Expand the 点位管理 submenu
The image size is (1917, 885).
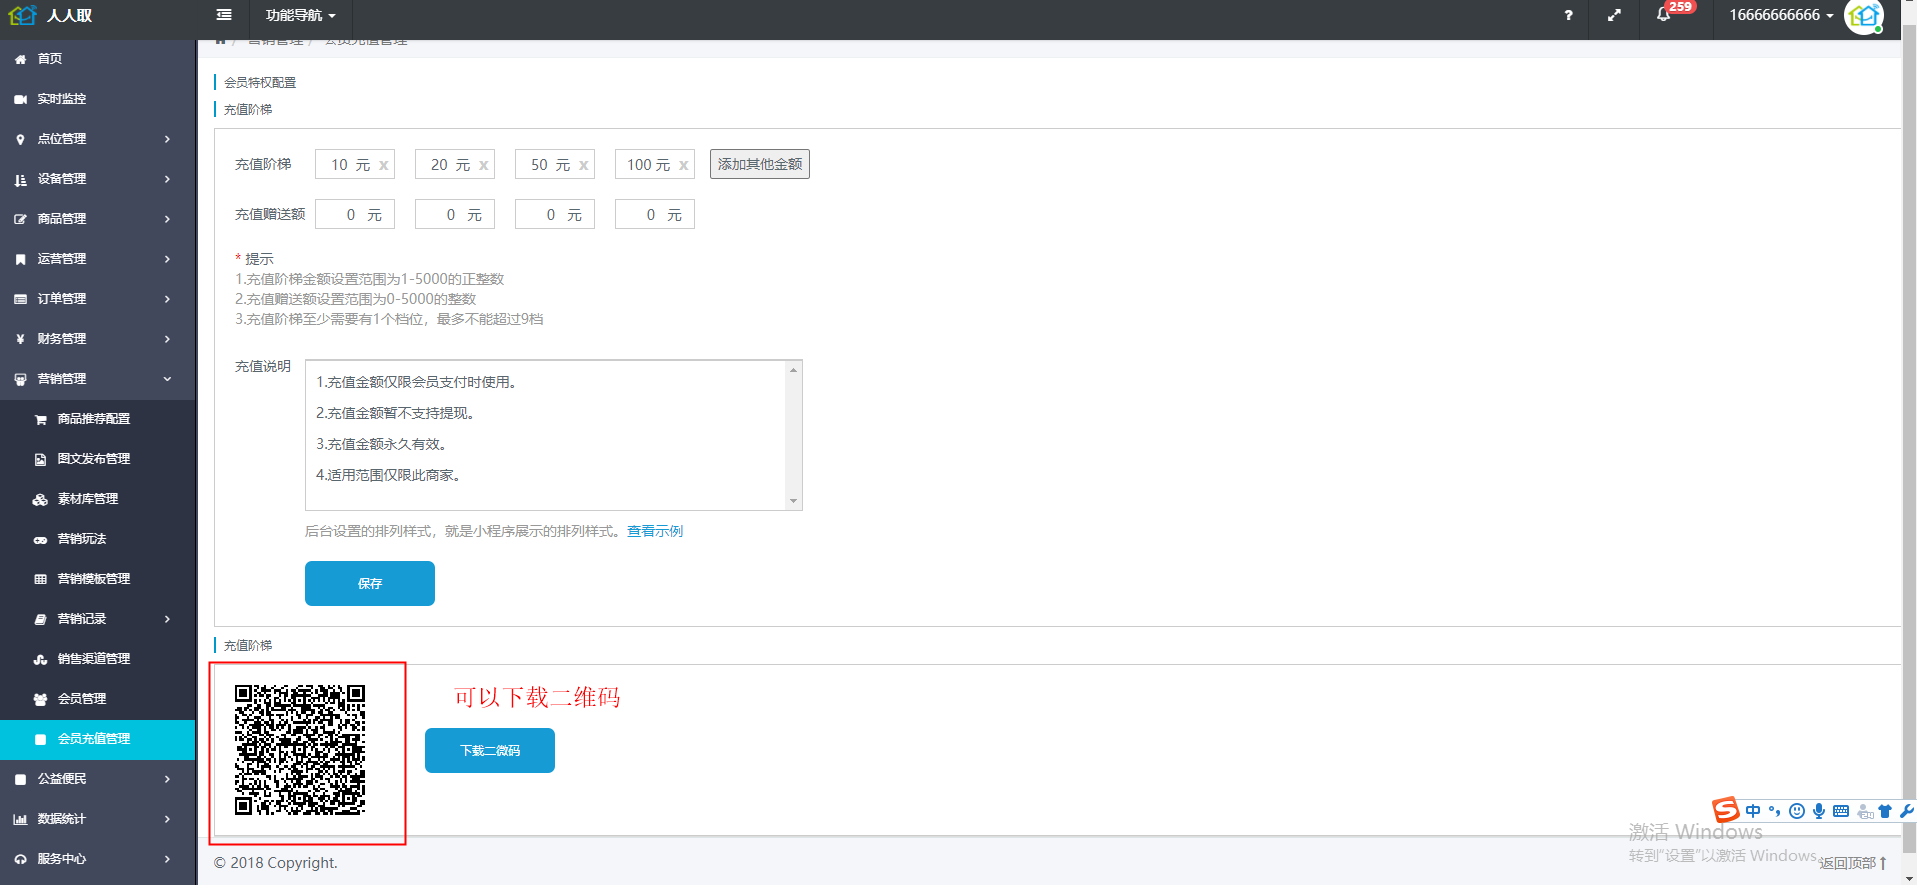(x=167, y=139)
